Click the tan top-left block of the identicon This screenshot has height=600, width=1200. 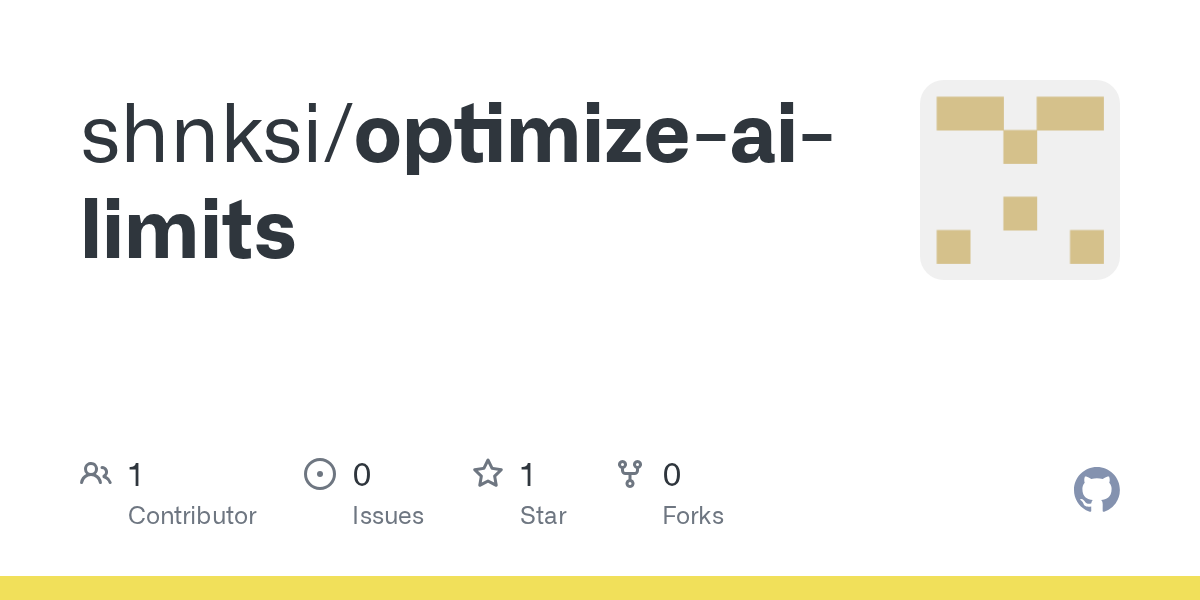coord(969,113)
